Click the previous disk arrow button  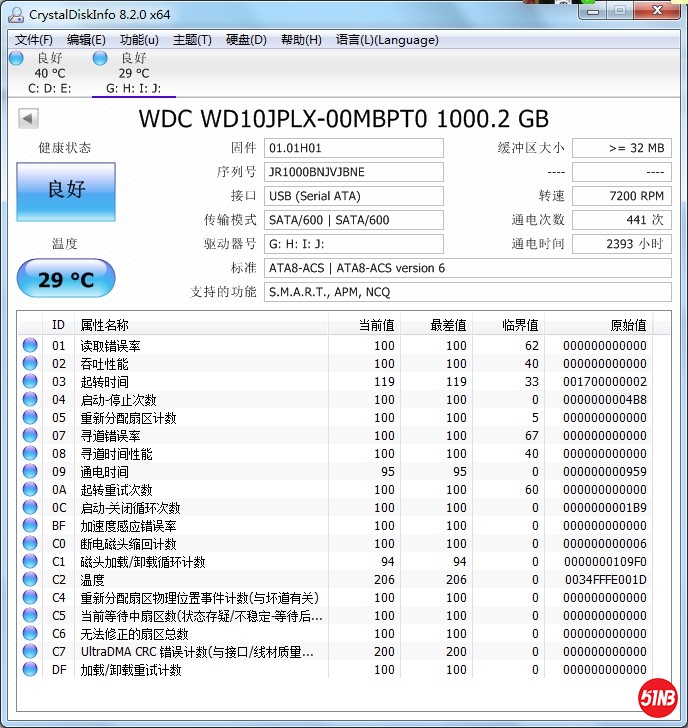(28, 119)
